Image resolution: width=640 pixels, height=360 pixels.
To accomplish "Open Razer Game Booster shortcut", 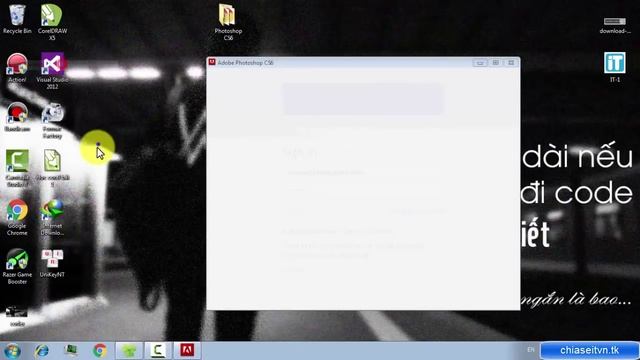I will tap(17, 266).
